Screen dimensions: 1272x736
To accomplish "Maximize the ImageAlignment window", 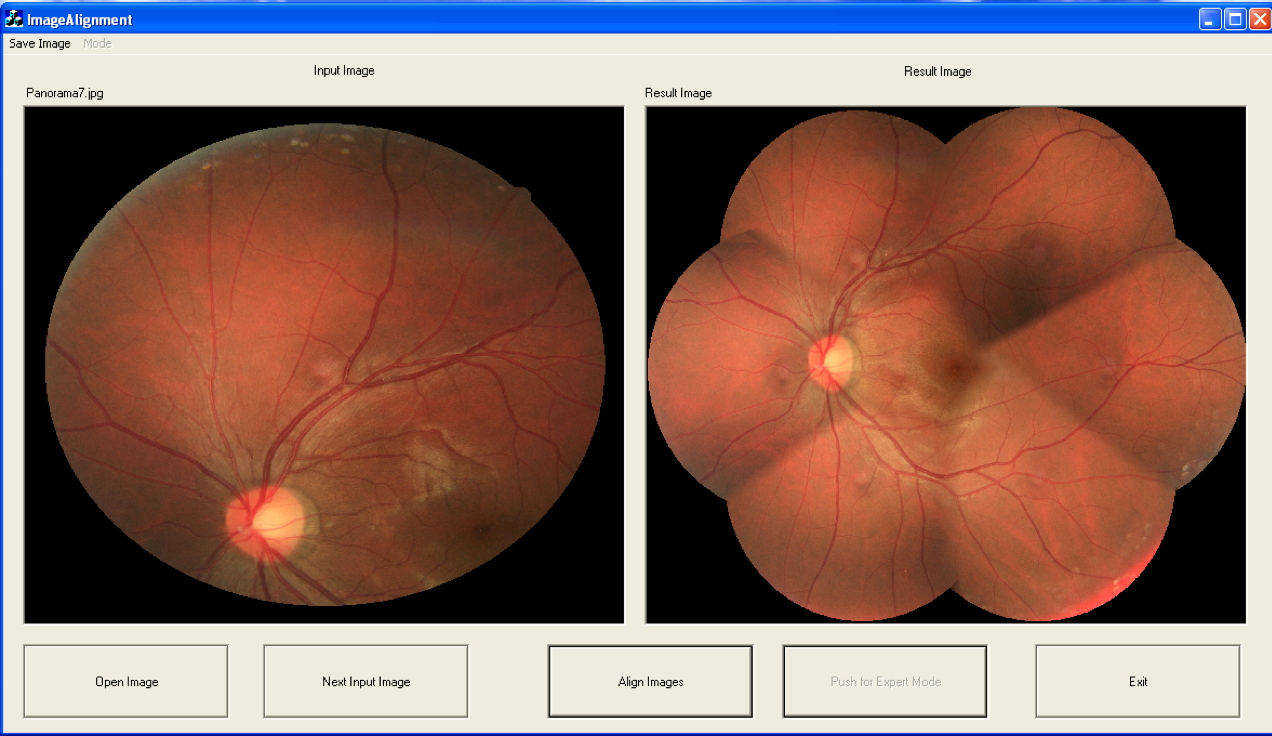I will (x=1235, y=19).
